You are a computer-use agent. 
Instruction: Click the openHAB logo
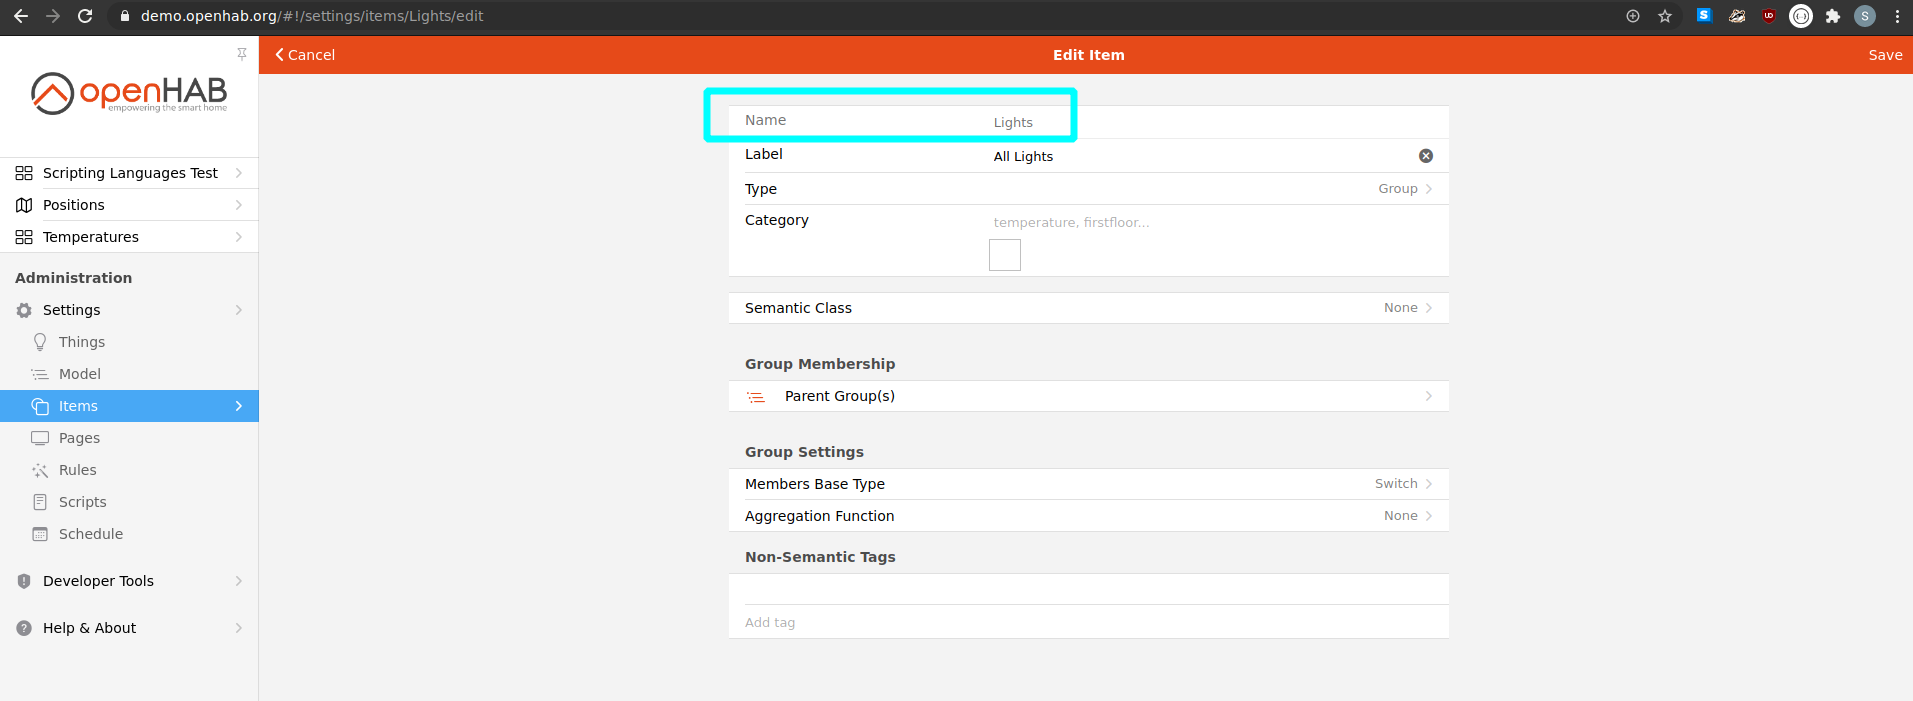coord(129,94)
